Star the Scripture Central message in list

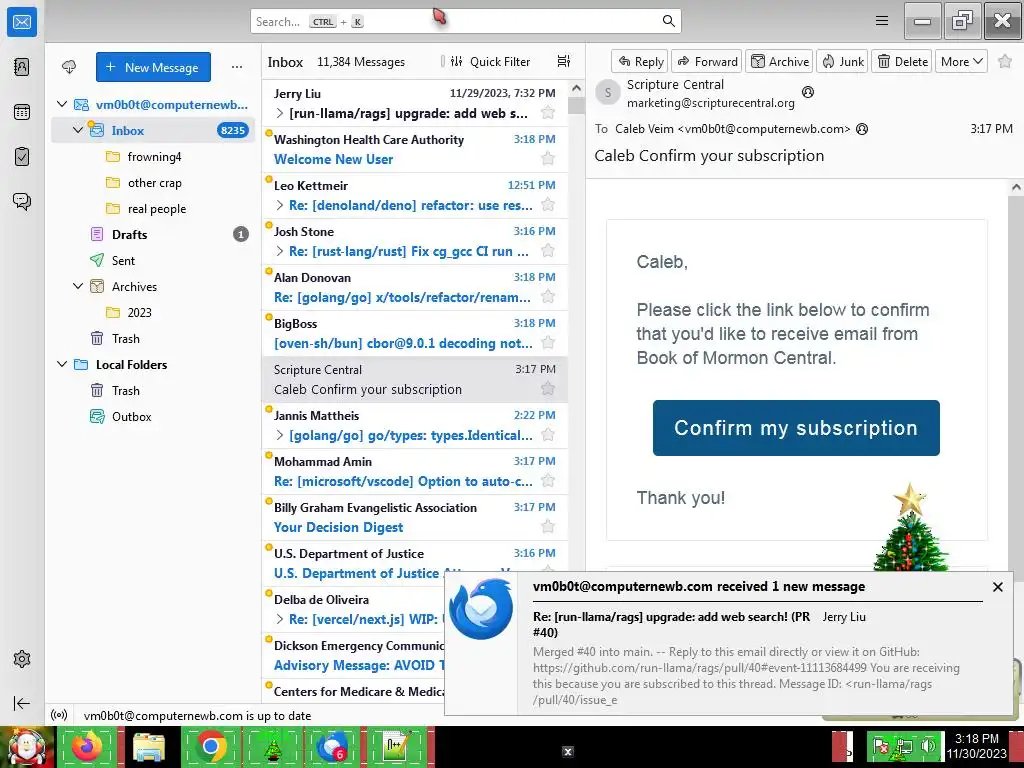click(x=548, y=389)
